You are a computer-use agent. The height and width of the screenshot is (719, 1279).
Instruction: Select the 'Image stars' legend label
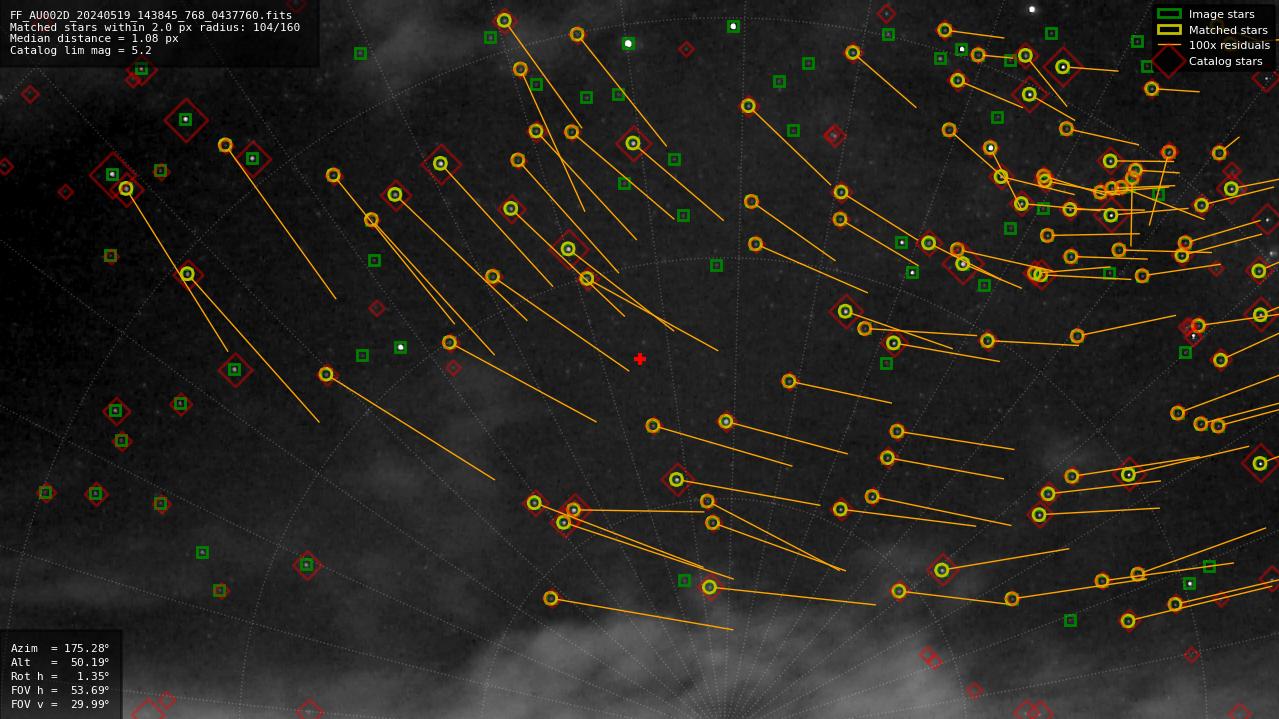1221,14
